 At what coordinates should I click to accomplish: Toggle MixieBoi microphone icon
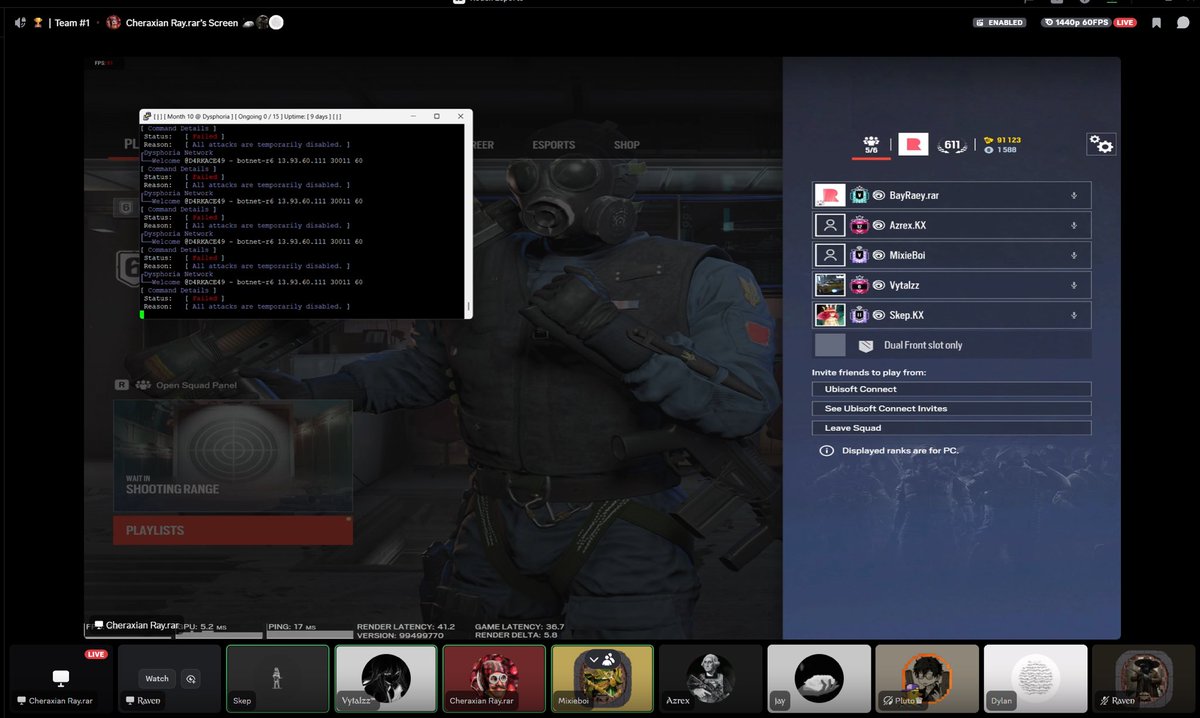point(1073,255)
